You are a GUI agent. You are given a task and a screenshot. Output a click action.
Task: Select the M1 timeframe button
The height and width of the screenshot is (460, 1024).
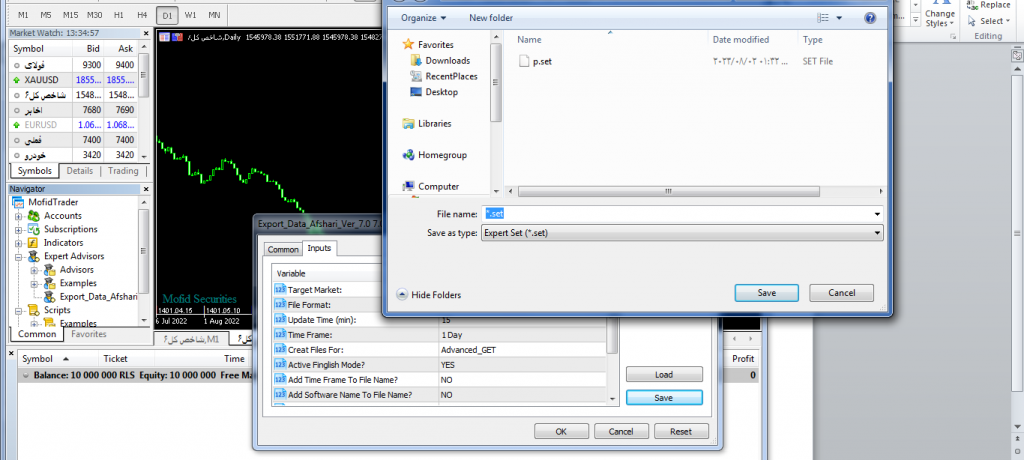click(23, 14)
